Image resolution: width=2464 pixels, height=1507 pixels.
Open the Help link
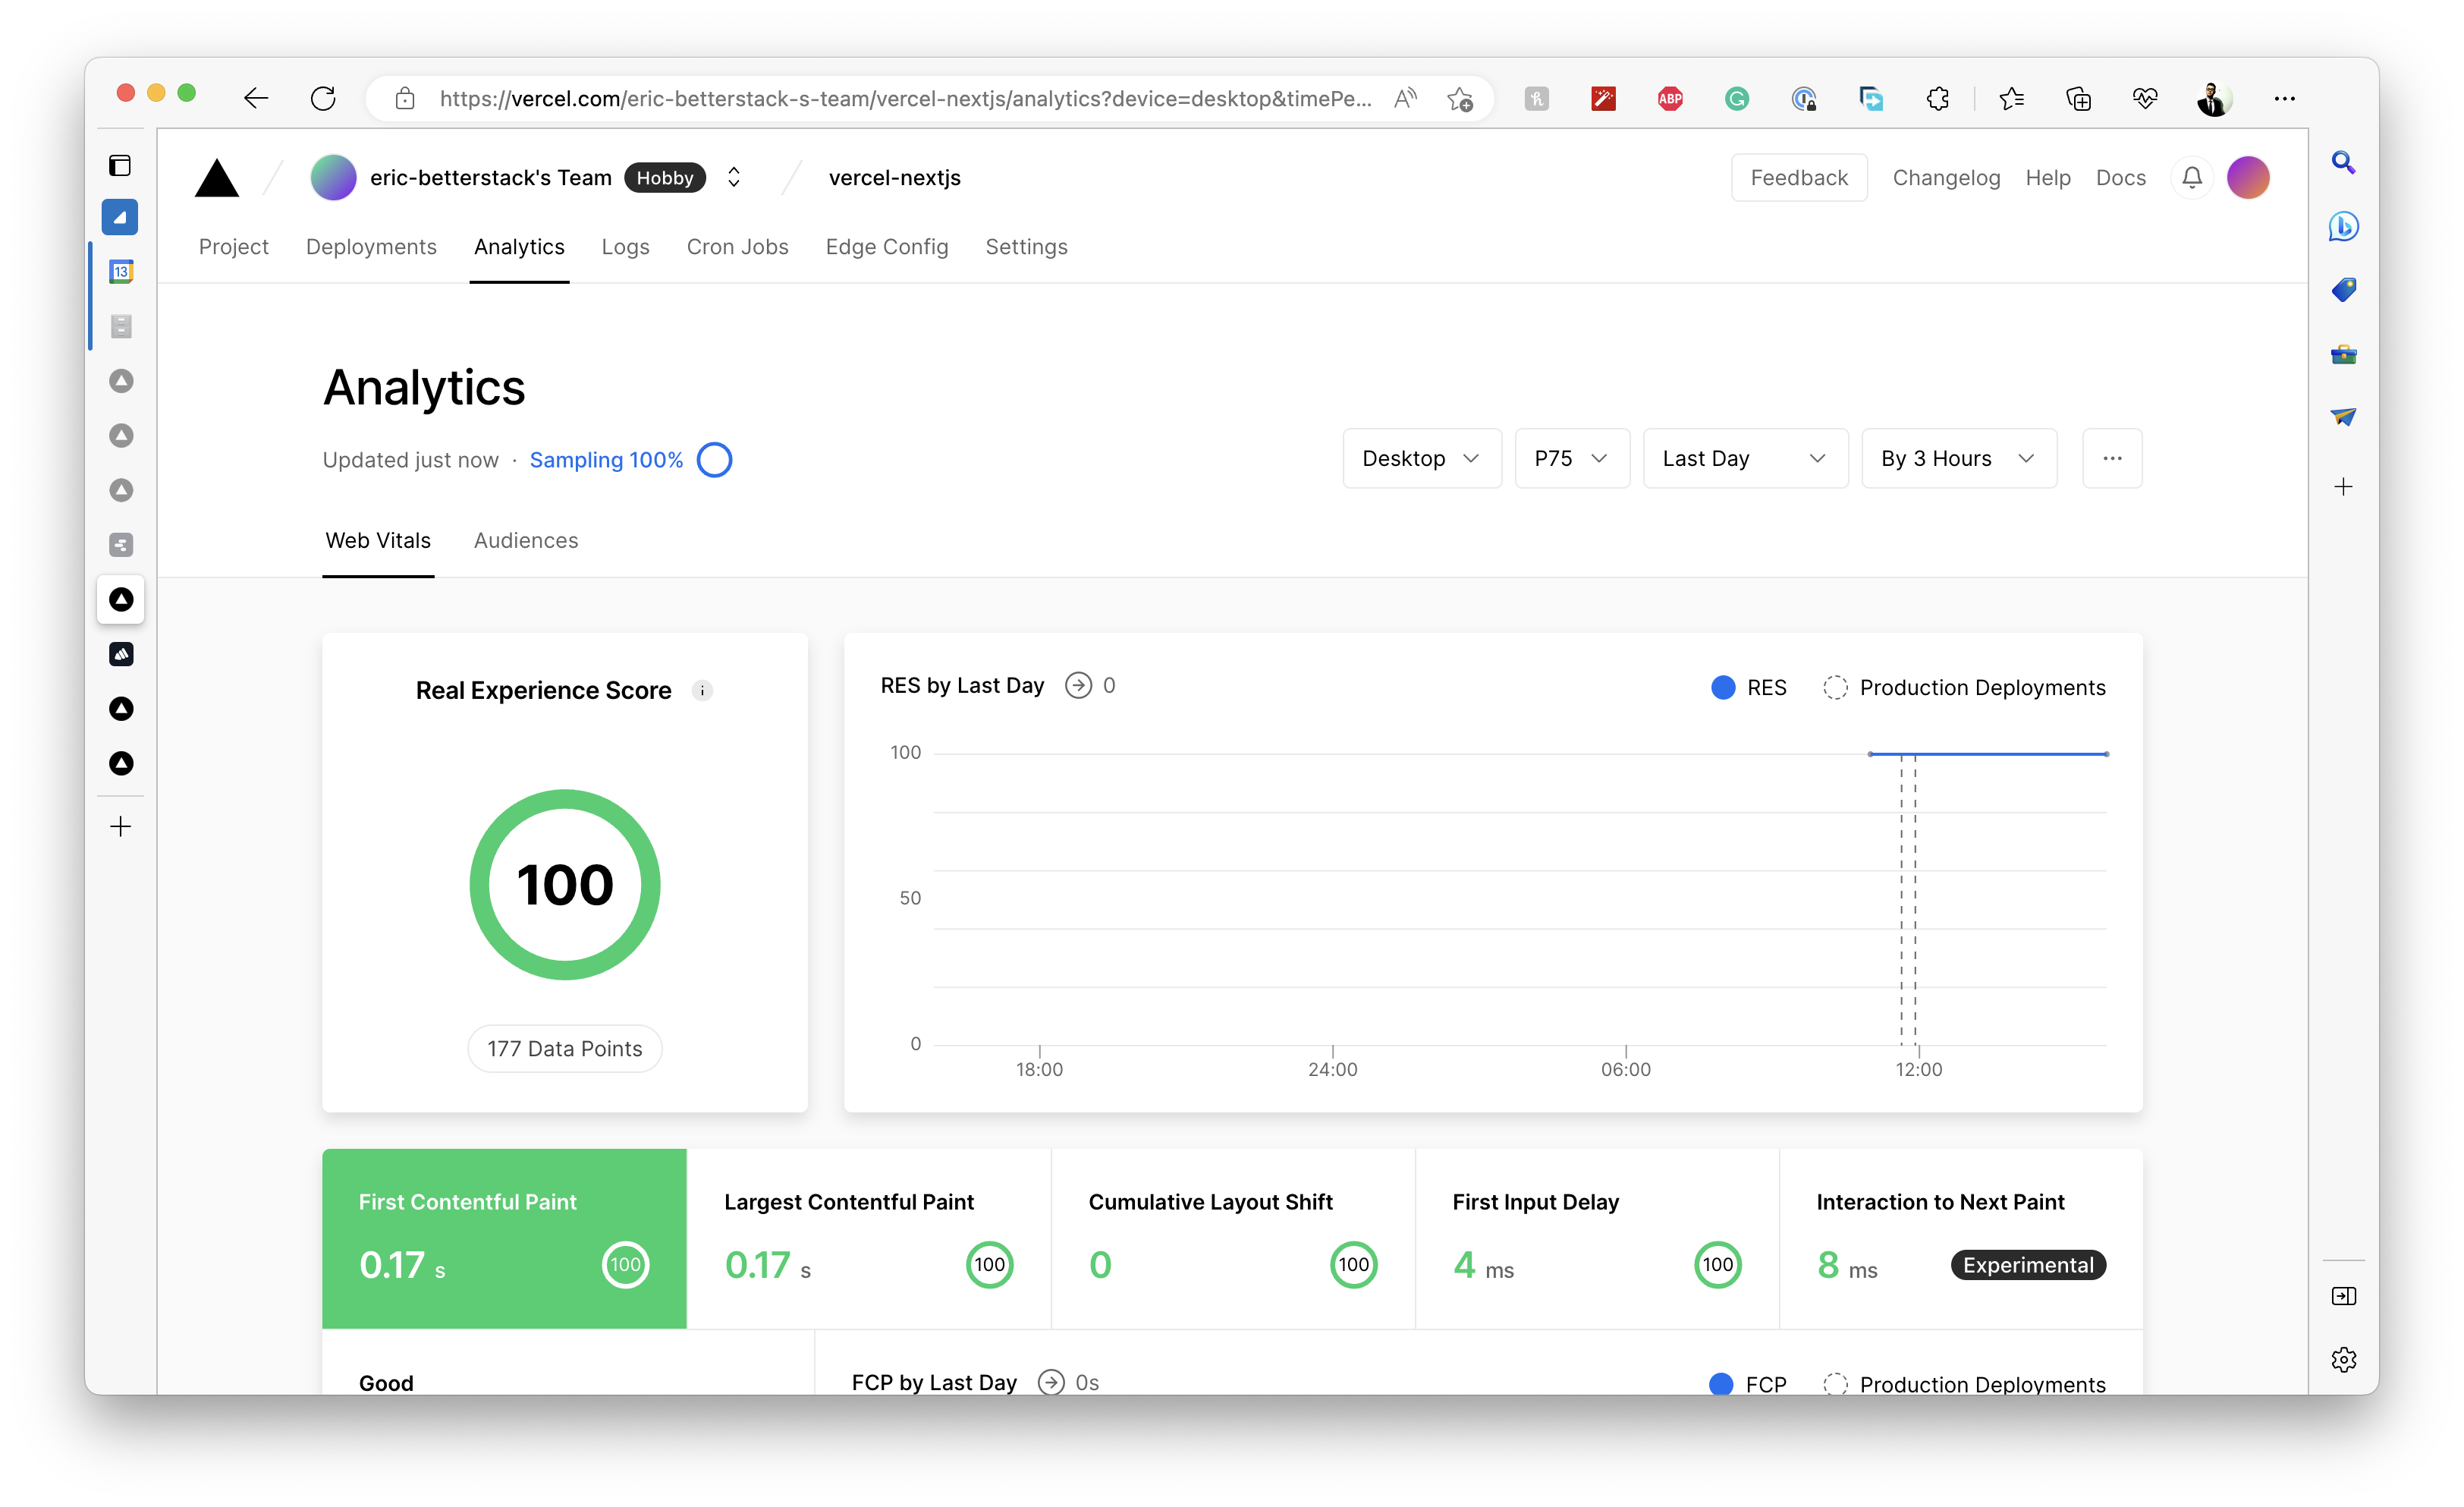pos(2047,177)
